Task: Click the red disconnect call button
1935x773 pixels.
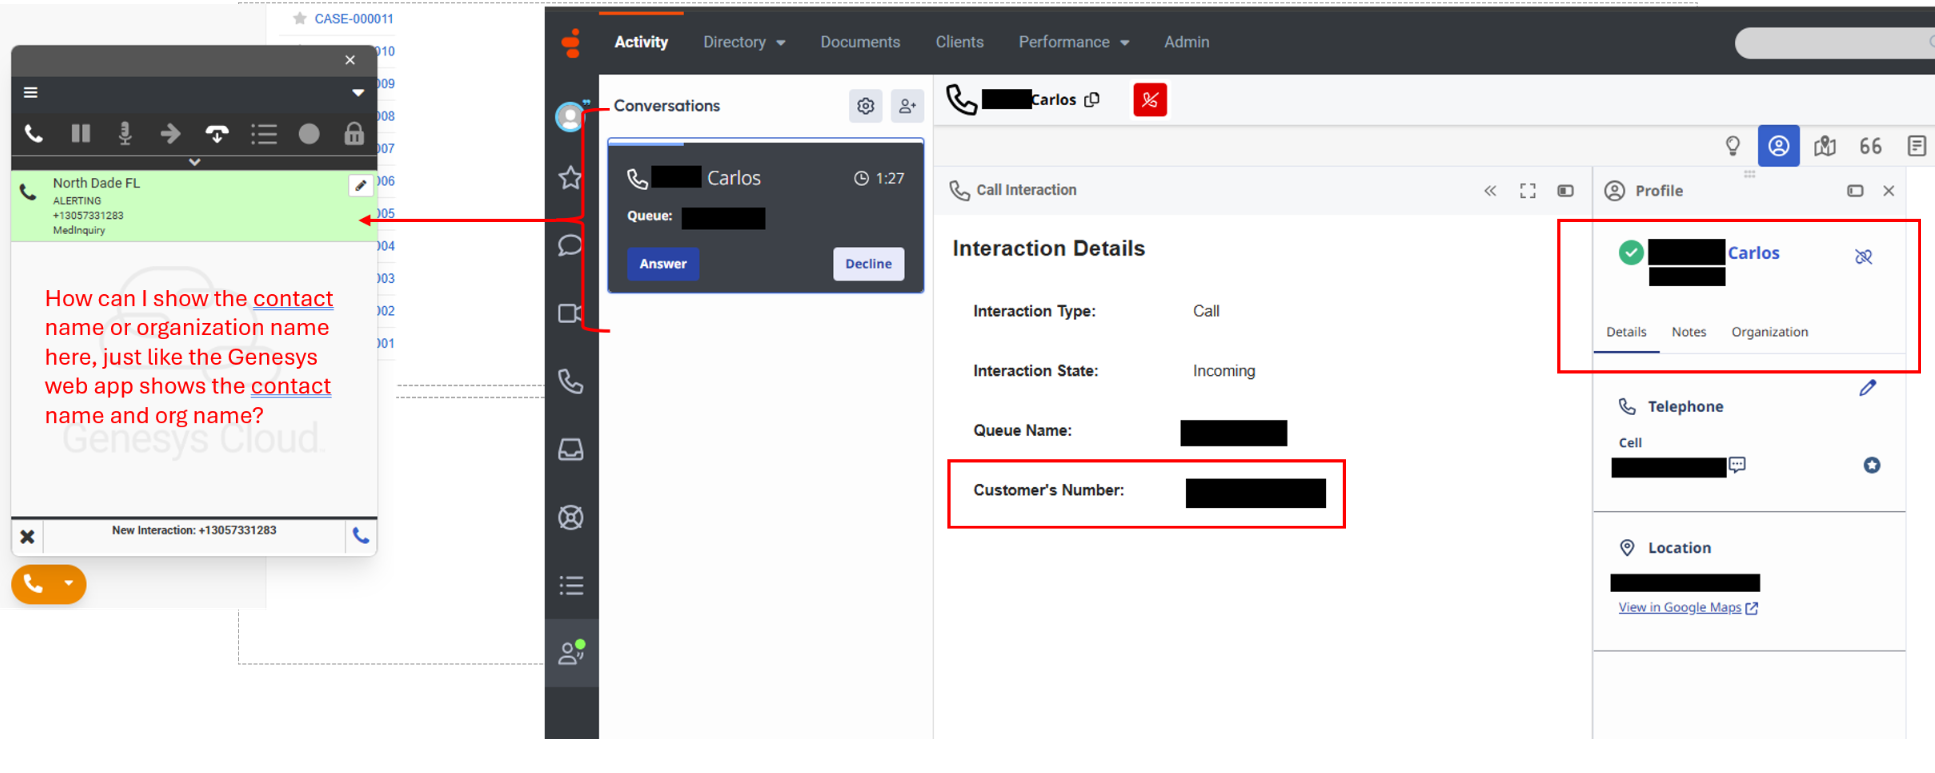Action: [x=1150, y=100]
